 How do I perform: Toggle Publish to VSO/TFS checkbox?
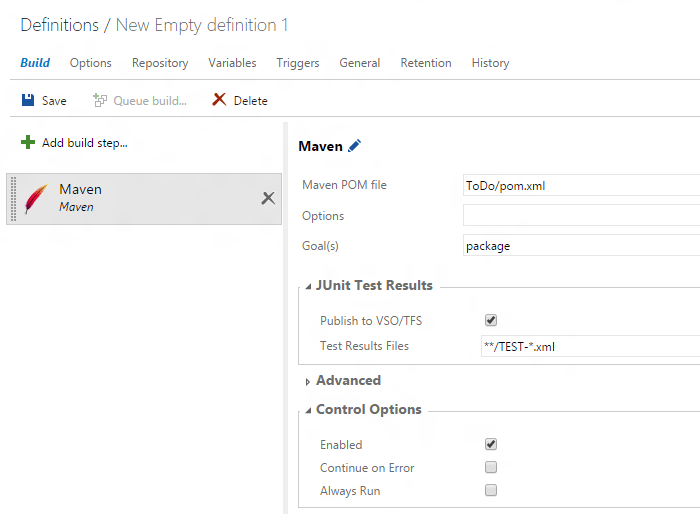[491, 320]
